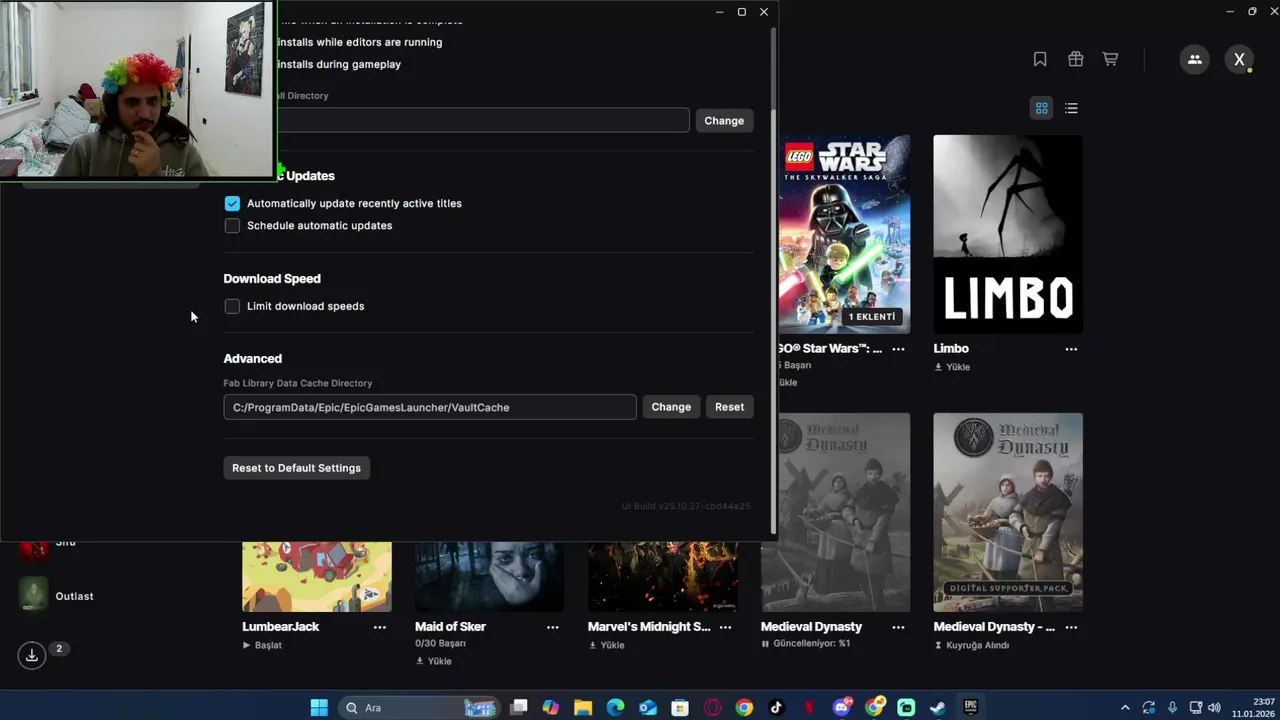Enable limit download speeds checkbox
Screen dimensions: 1280x720
(x=232, y=306)
